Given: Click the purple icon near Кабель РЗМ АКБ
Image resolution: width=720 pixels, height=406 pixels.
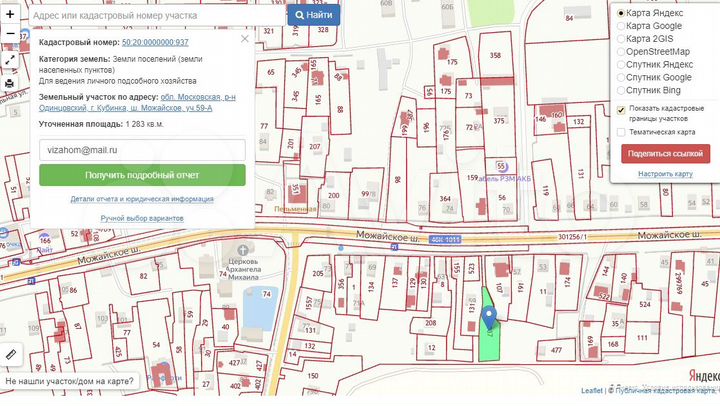Looking at the screenshot, I should coord(501,166).
